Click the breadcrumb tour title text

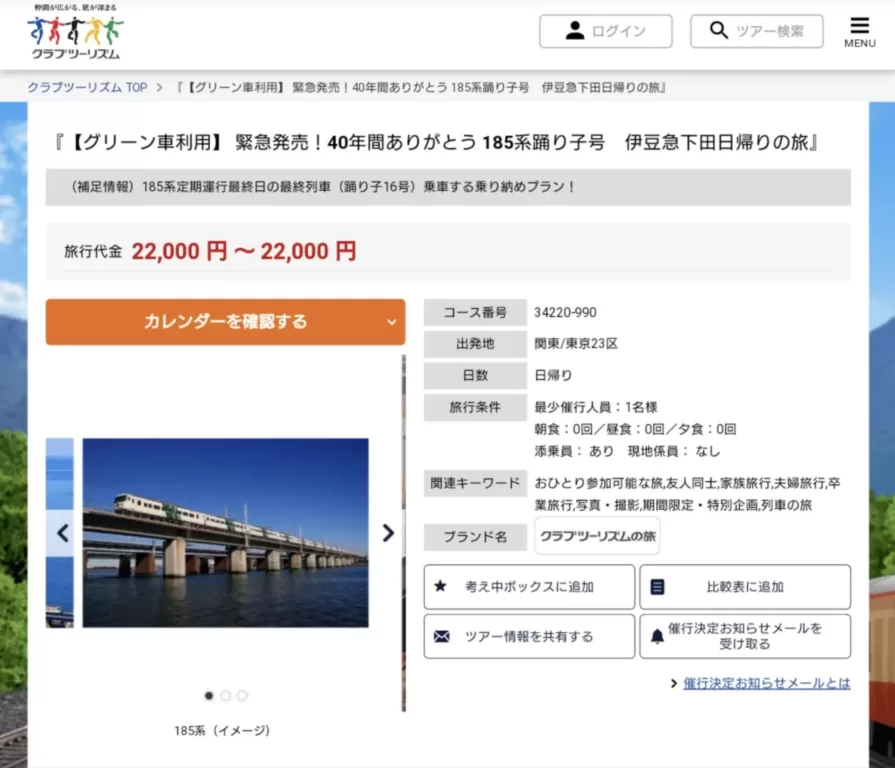421,87
